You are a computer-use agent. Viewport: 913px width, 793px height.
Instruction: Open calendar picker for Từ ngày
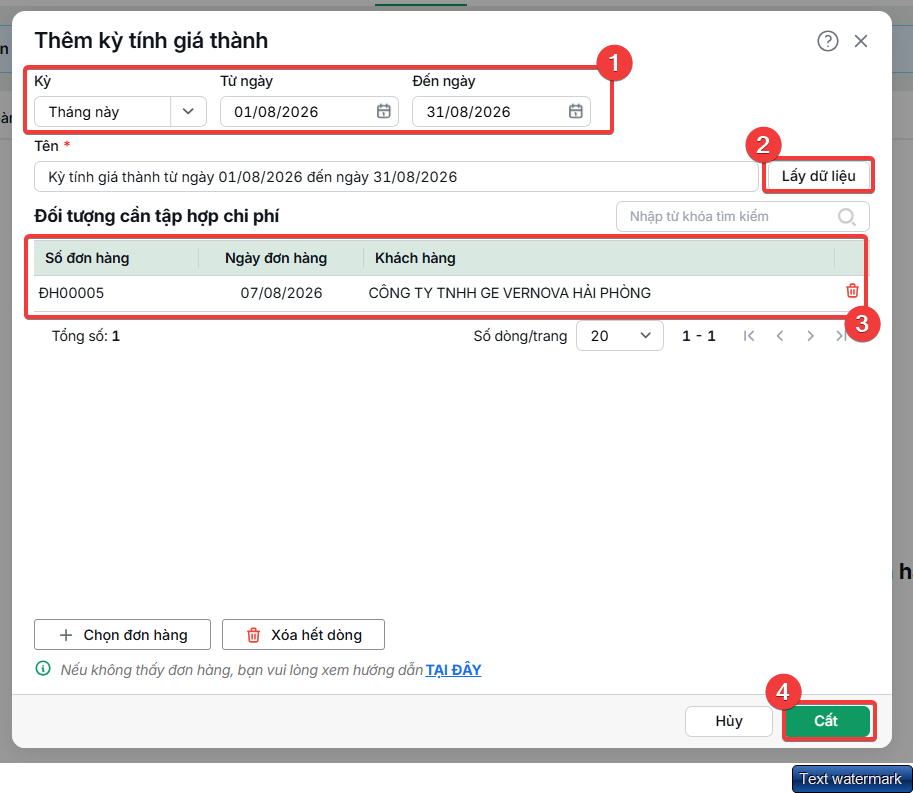click(x=383, y=111)
